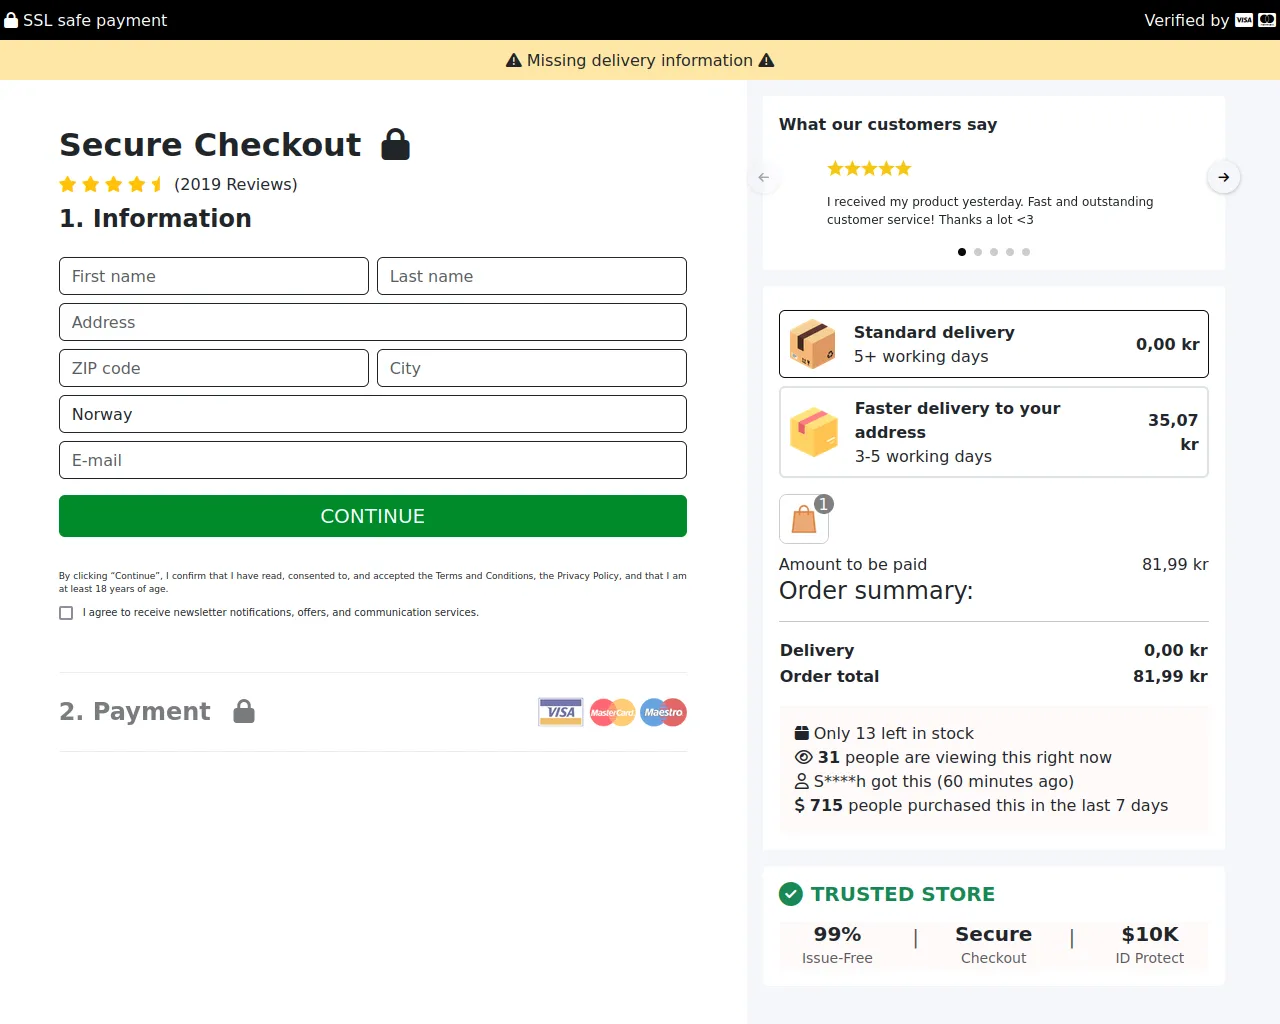Select the Standard delivery option
Screen dimensions: 1280x1024
tap(994, 344)
